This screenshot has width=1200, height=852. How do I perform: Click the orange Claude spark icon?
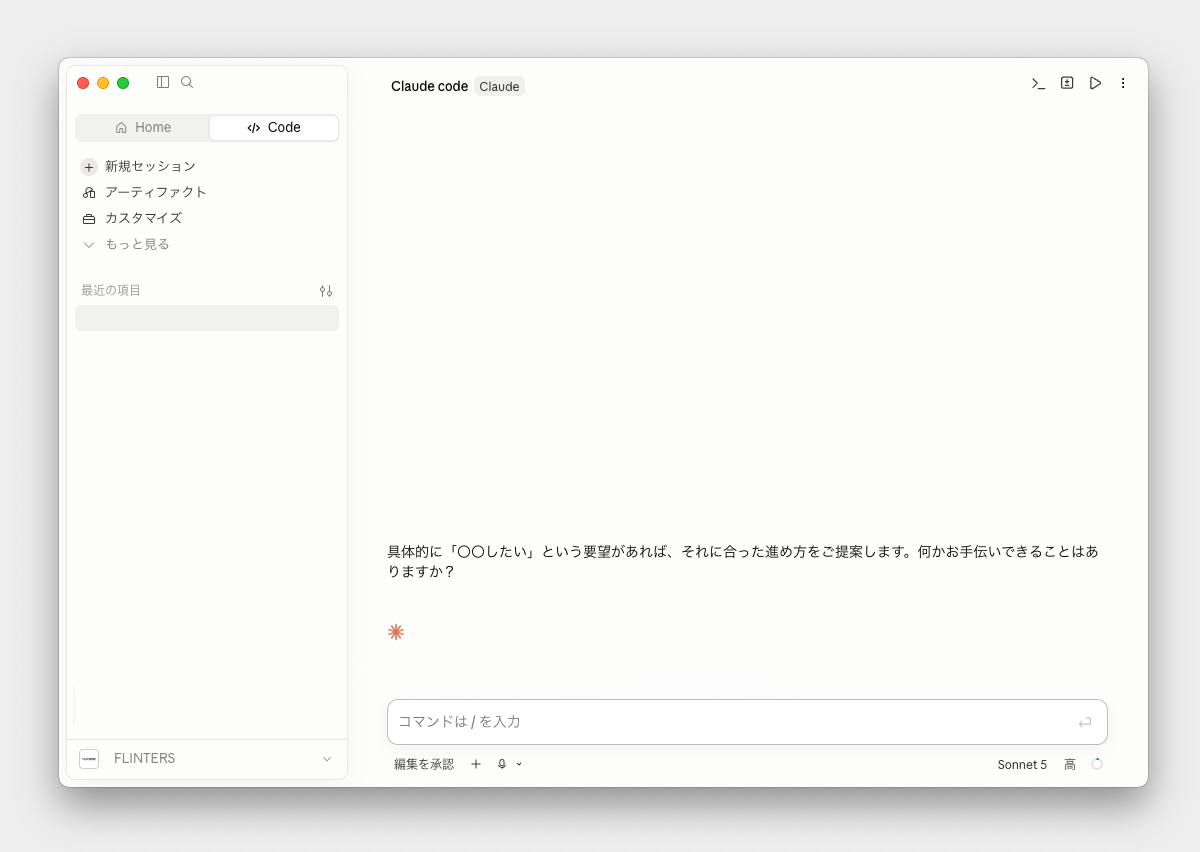[396, 632]
